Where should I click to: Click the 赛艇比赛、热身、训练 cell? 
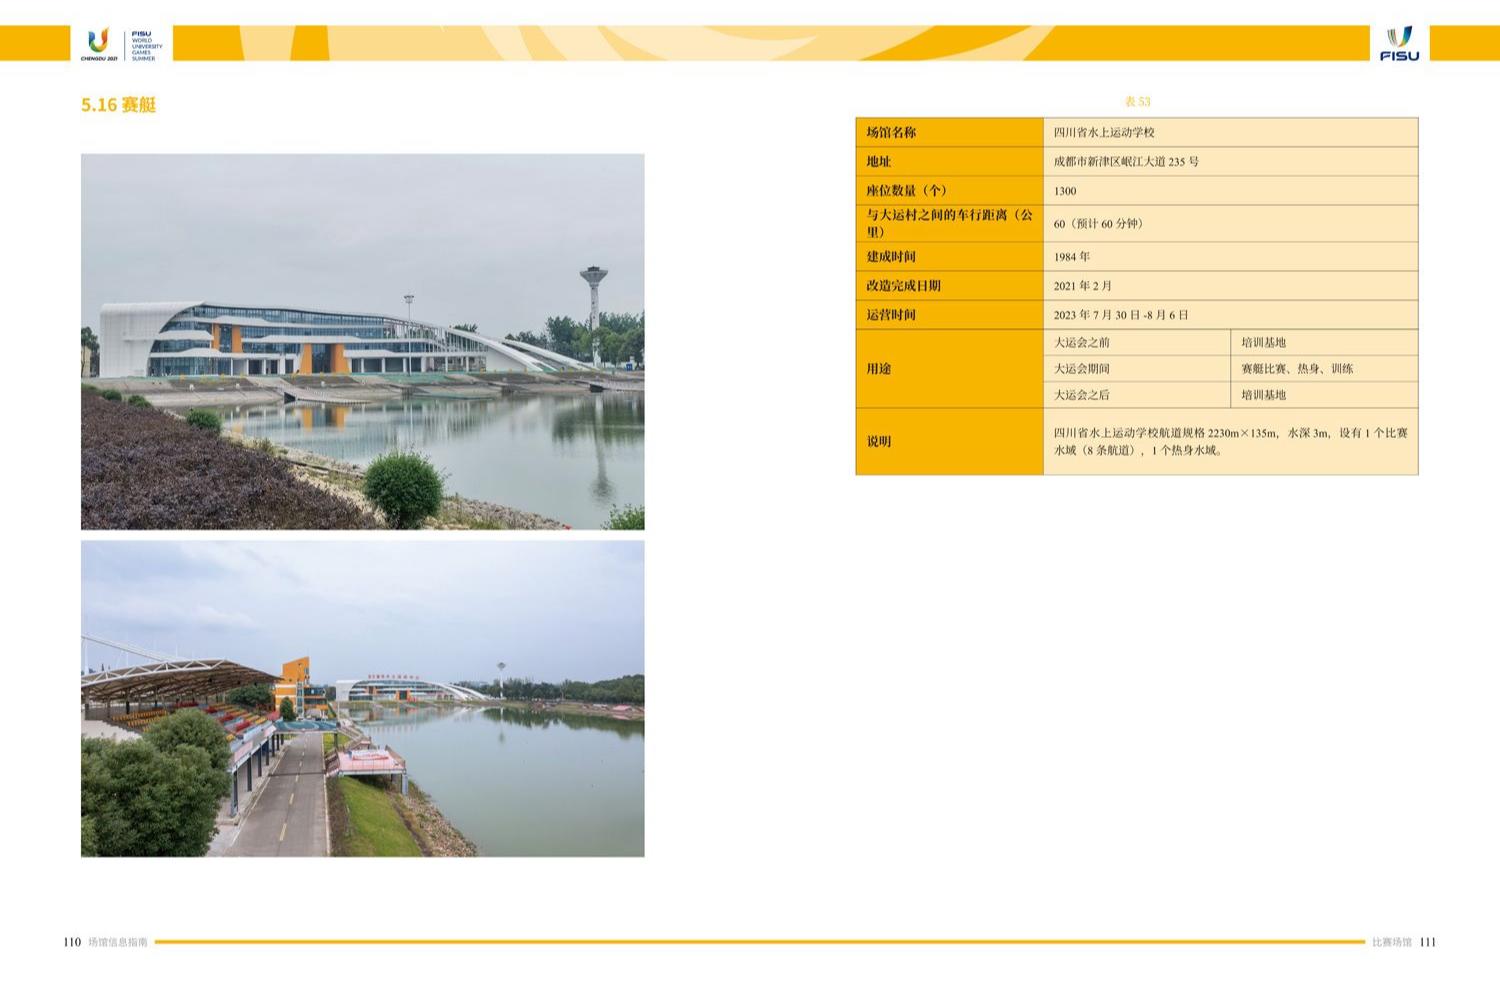click(1297, 369)
